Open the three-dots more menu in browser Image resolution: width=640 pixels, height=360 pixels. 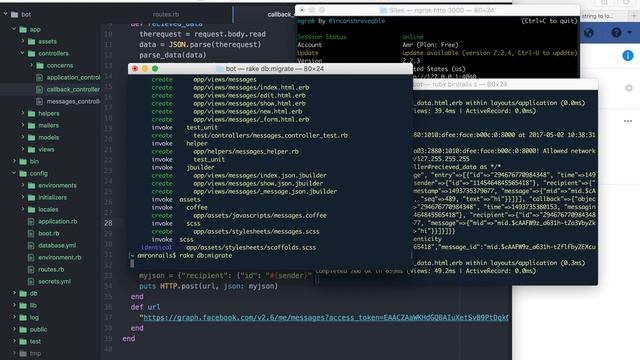click(x=628, y=121)
